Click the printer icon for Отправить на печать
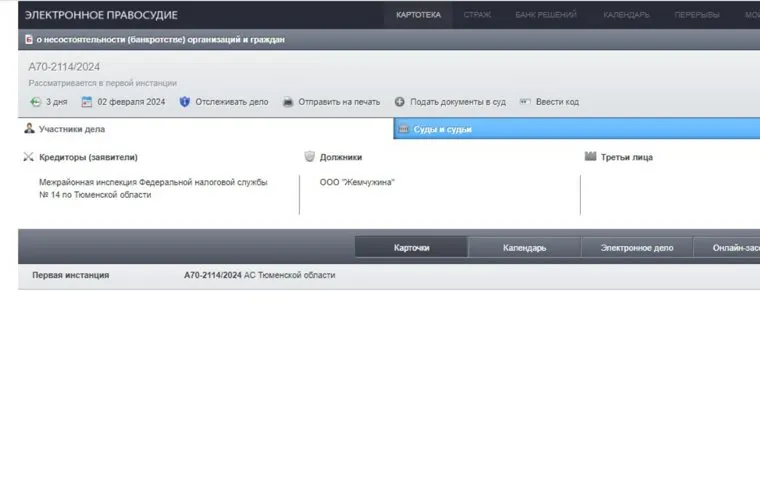This screenshot has height=501, width=760. pos(288,102)
